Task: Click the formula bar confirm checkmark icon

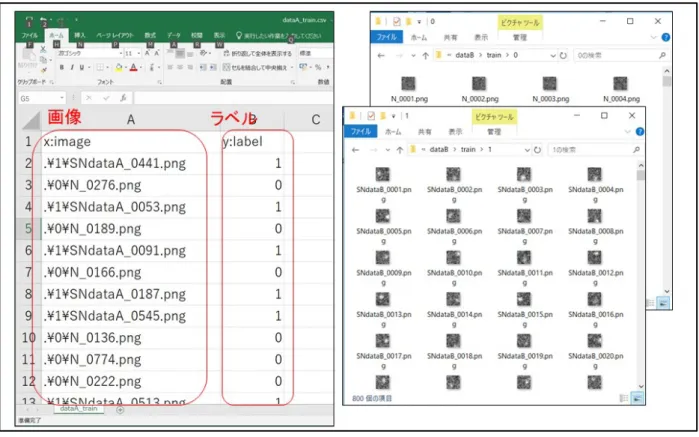Action: click(x=106, y=98)
